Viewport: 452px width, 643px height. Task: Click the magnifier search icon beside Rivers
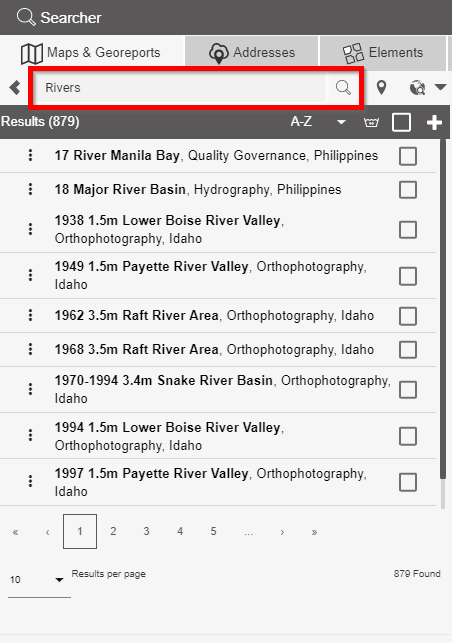[x=343, y=87]
